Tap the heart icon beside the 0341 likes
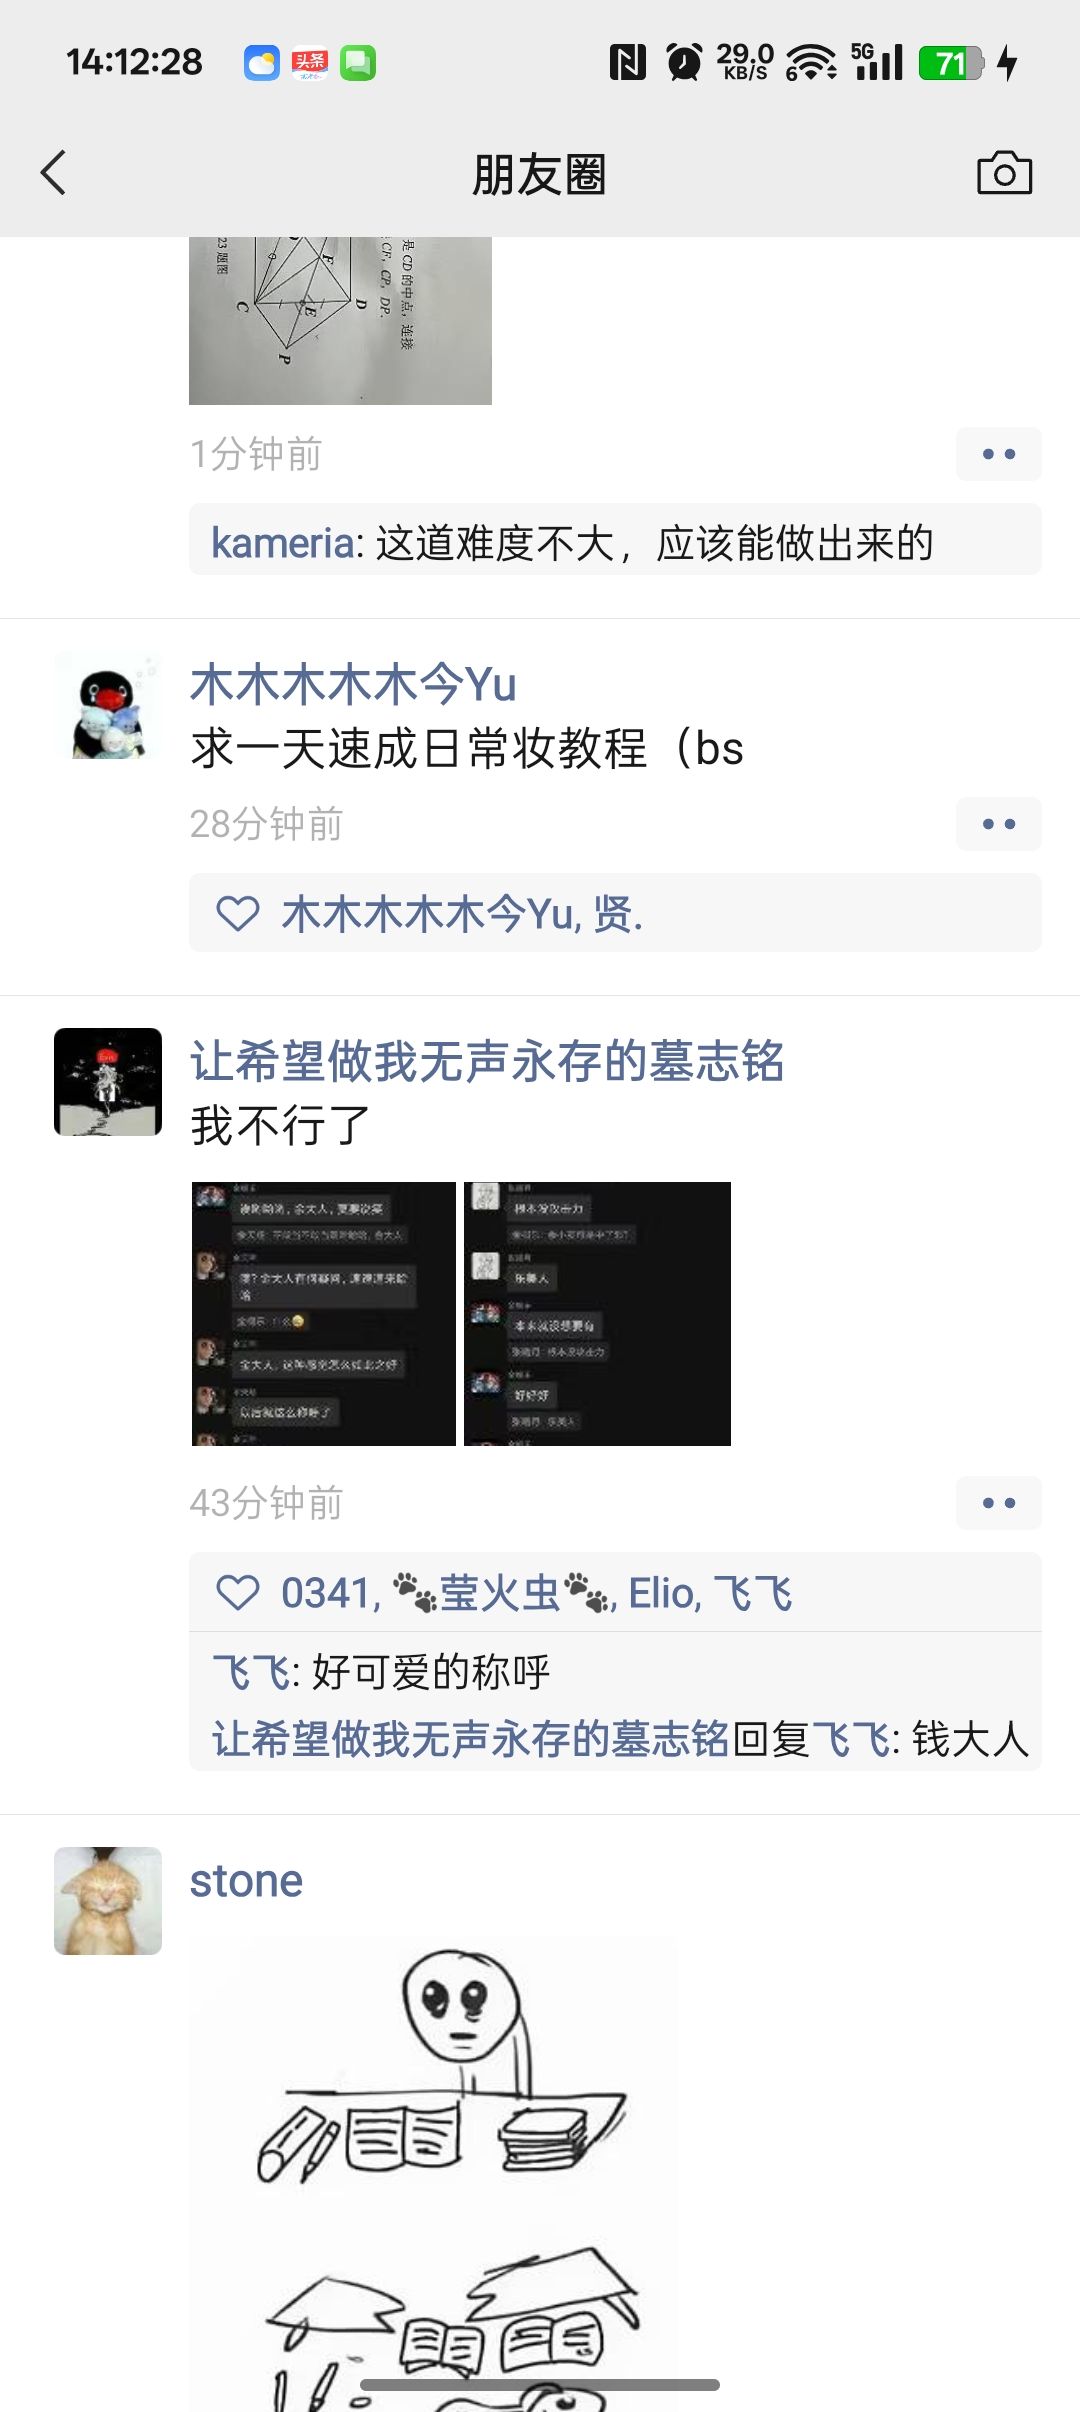 (238, 1593)
